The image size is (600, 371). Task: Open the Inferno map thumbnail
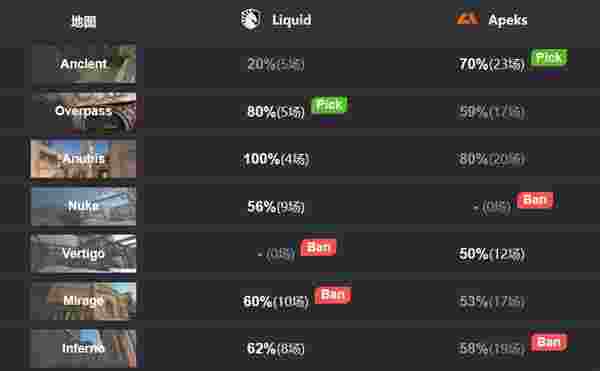83,348
